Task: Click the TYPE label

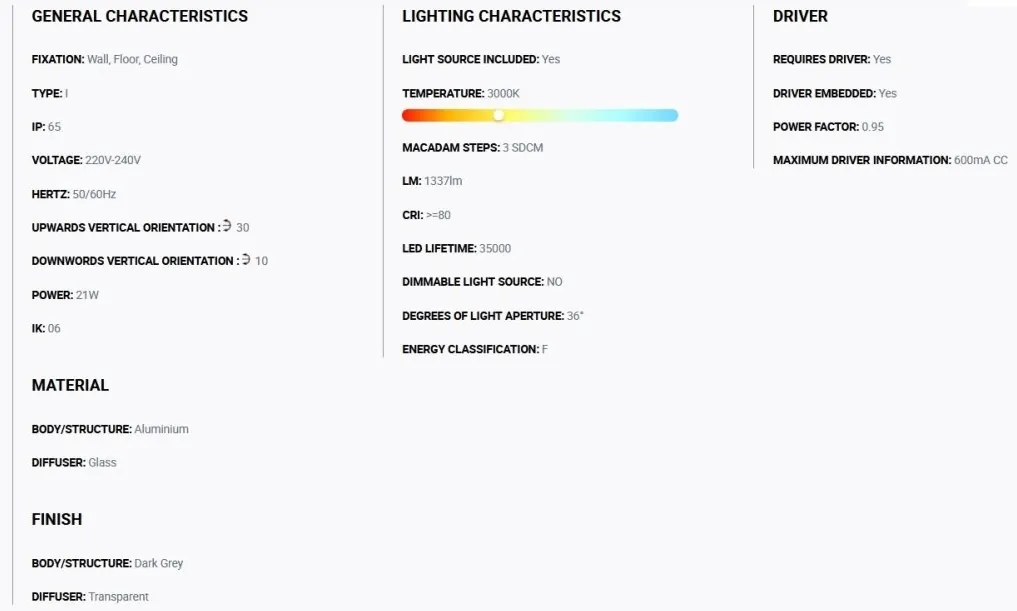Action: (47, 93)
